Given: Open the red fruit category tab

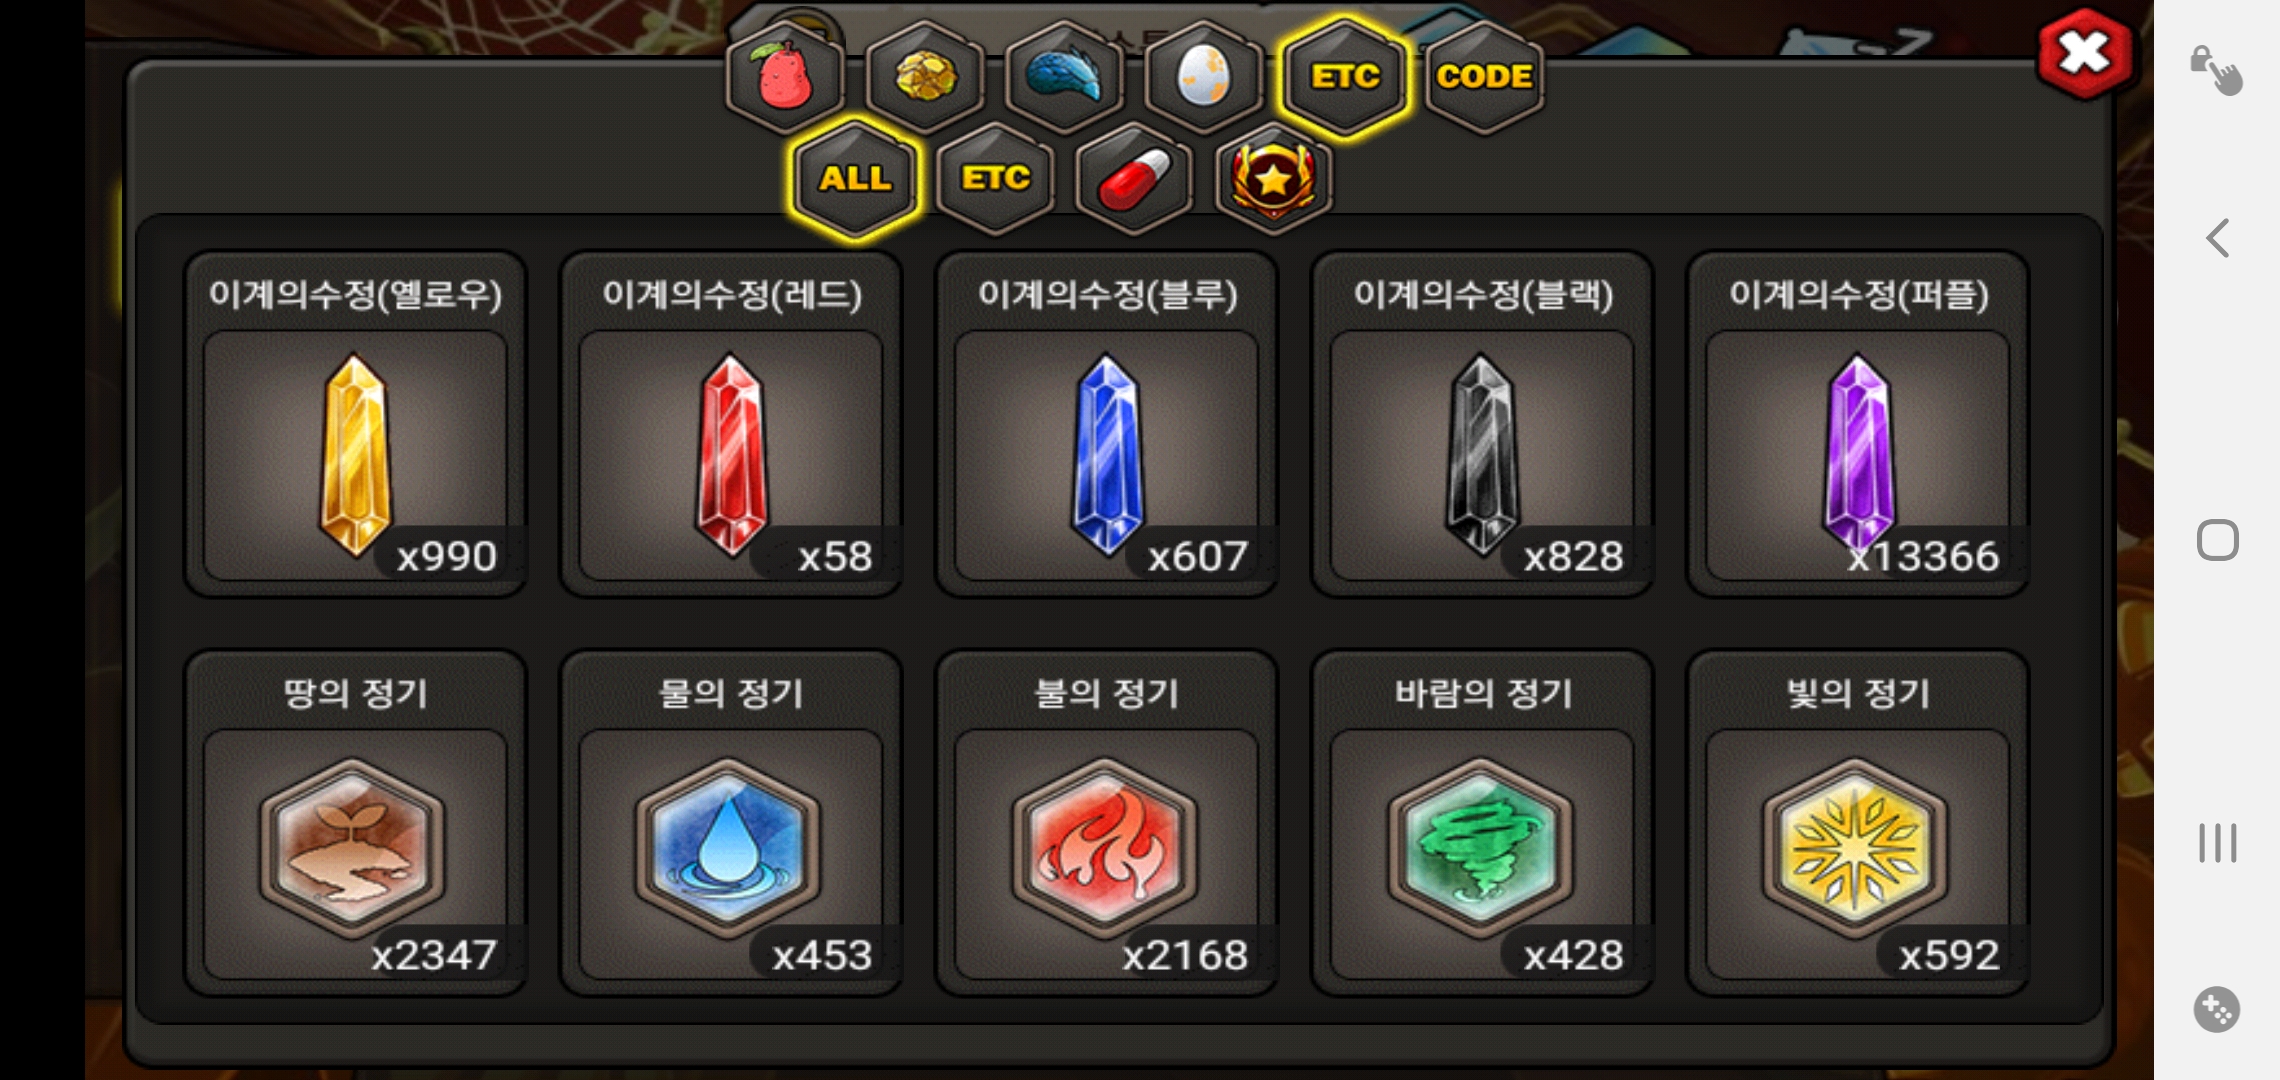Looking at the screenshot, I should point(785,76).
